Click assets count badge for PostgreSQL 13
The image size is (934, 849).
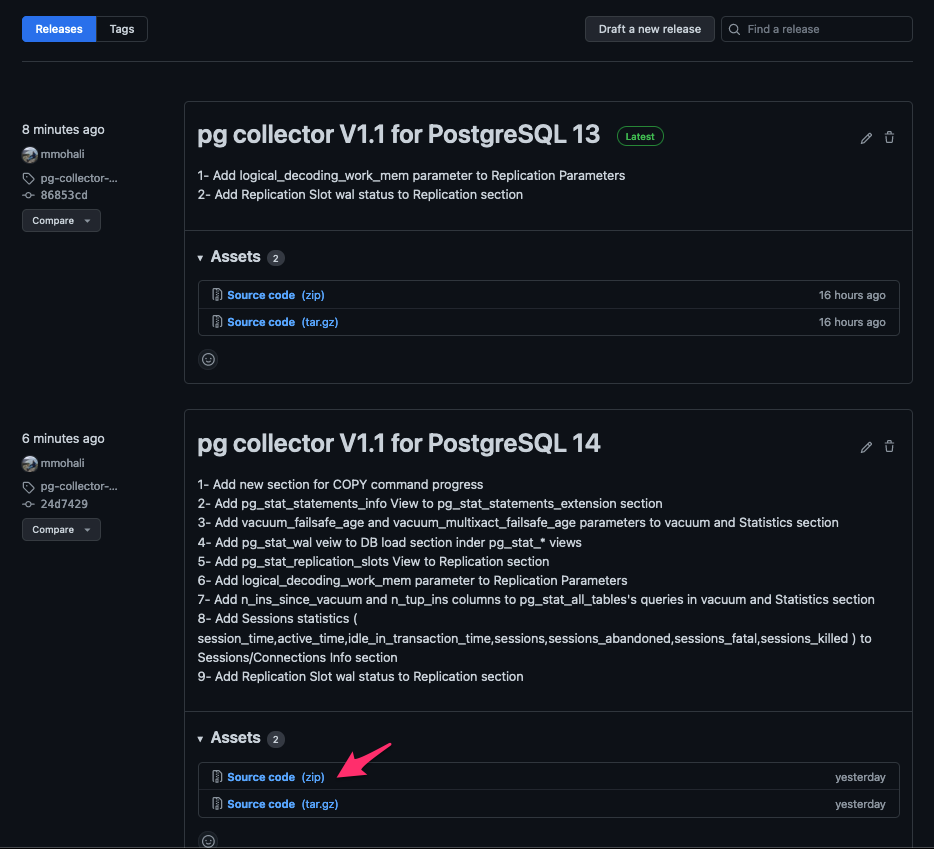point(275,258)
